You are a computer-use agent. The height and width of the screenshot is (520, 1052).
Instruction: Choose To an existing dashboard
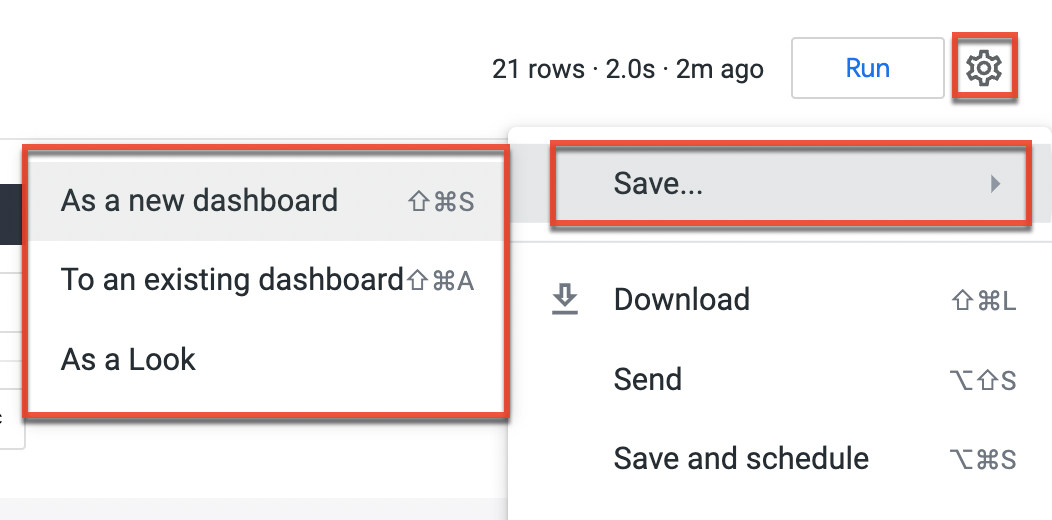point(232,279)
